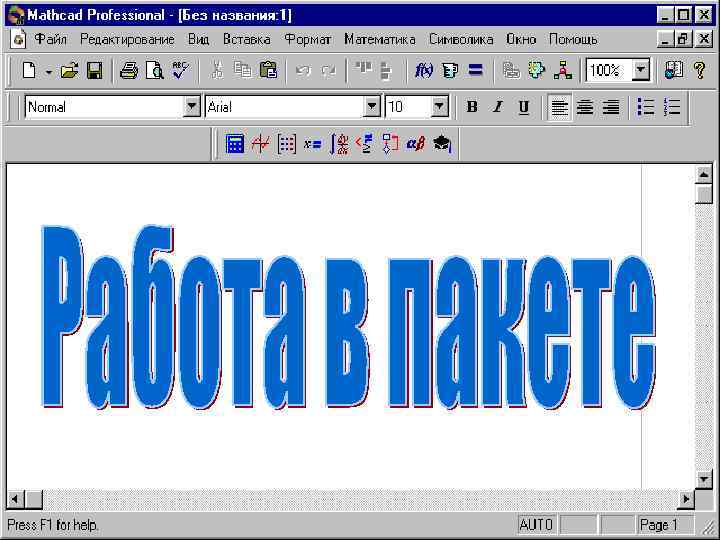Print the worksheet using printer icon
This screenshot has width=720, height=540.
tap(129, 71)
